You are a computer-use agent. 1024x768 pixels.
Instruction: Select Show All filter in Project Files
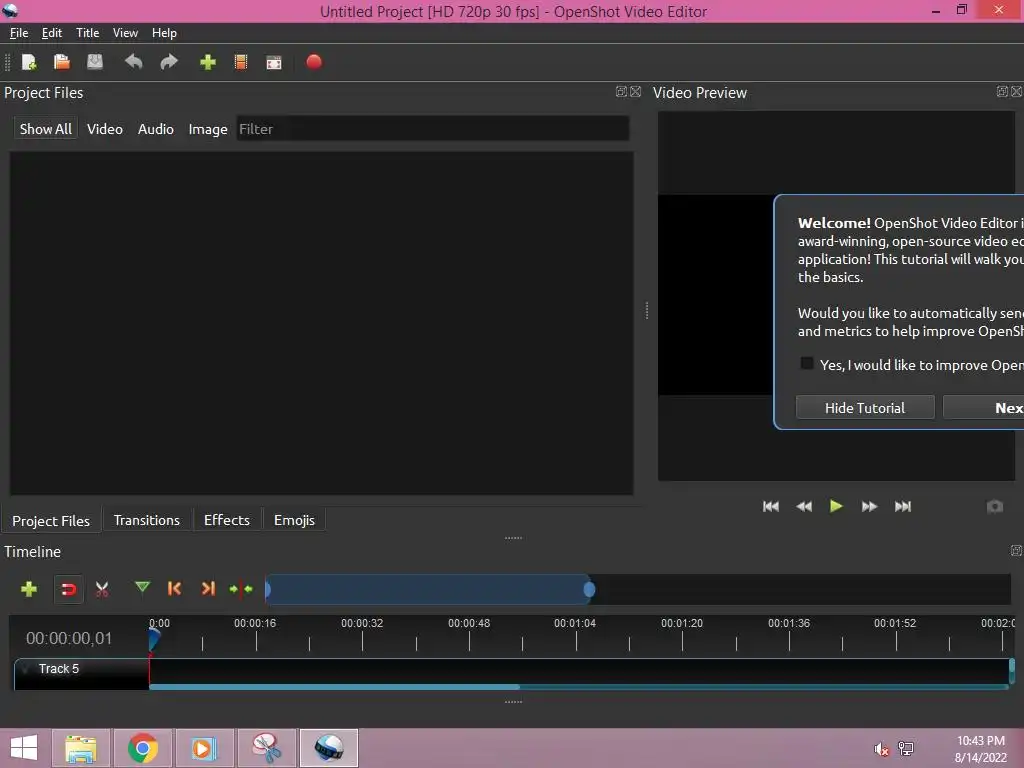coord(46,129)
